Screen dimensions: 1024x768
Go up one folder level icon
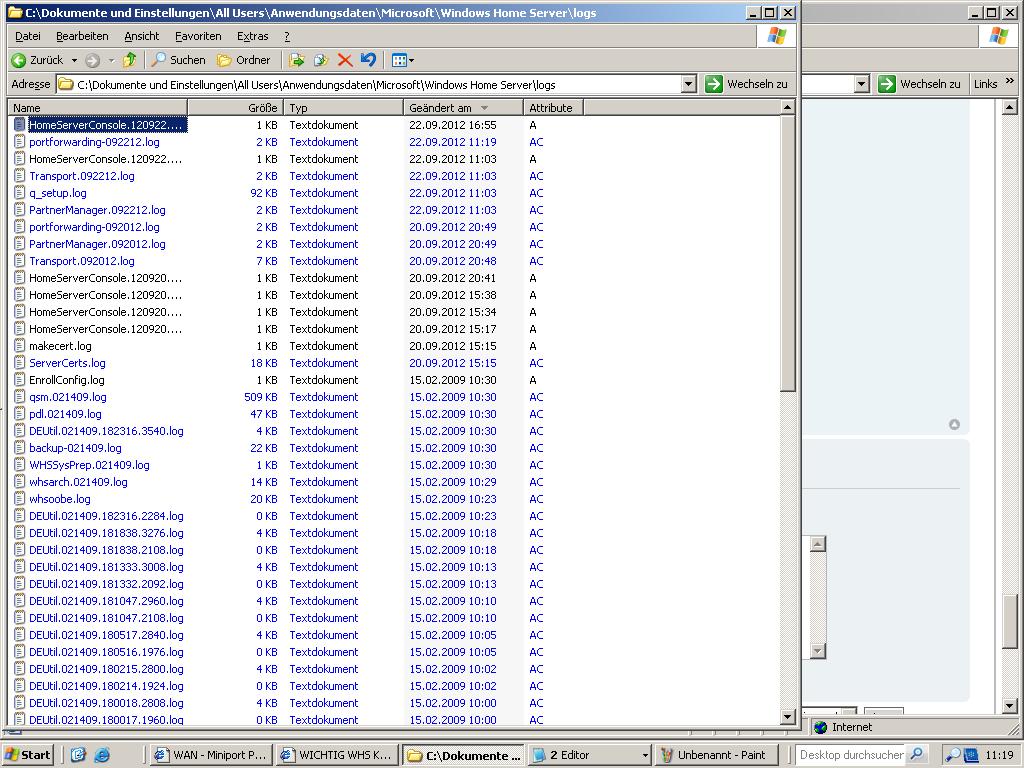pyautogui.click(x=129, y=60)
